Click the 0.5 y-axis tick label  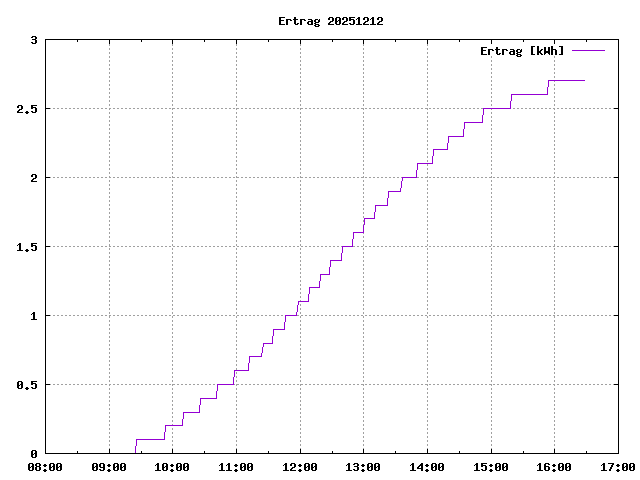tap(27, 385)
